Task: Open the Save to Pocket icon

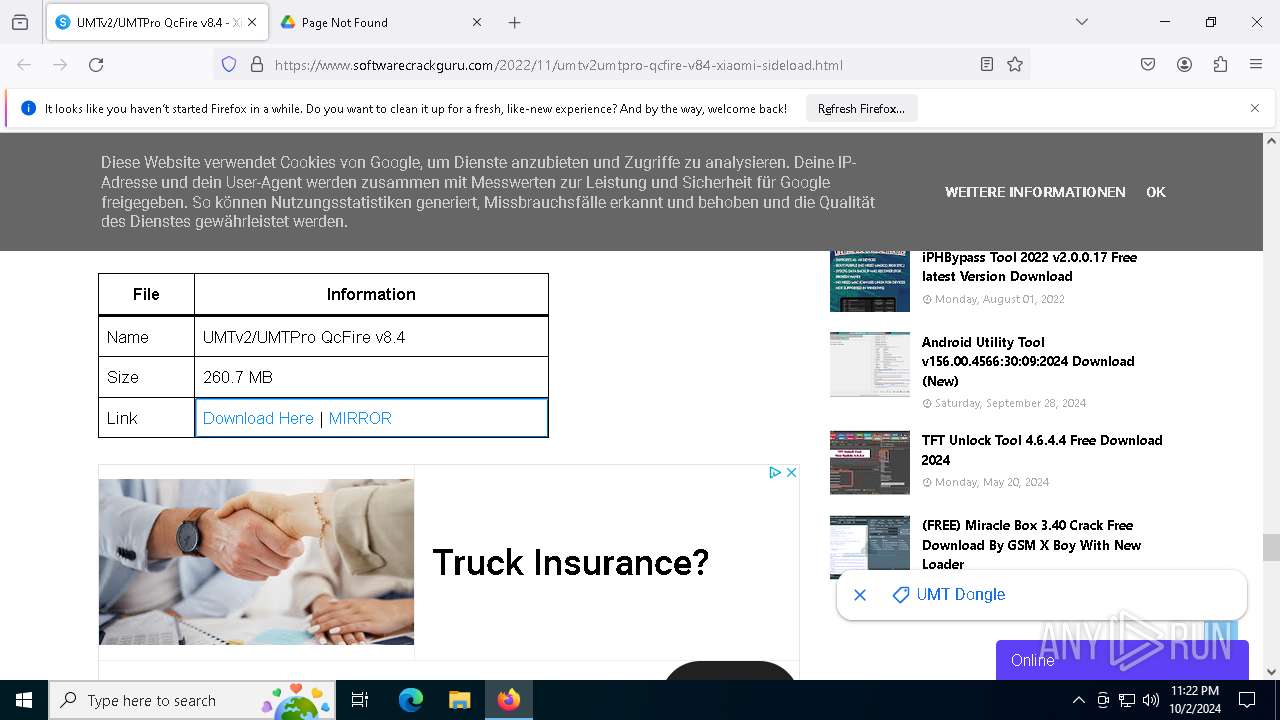Action: 1148,64
